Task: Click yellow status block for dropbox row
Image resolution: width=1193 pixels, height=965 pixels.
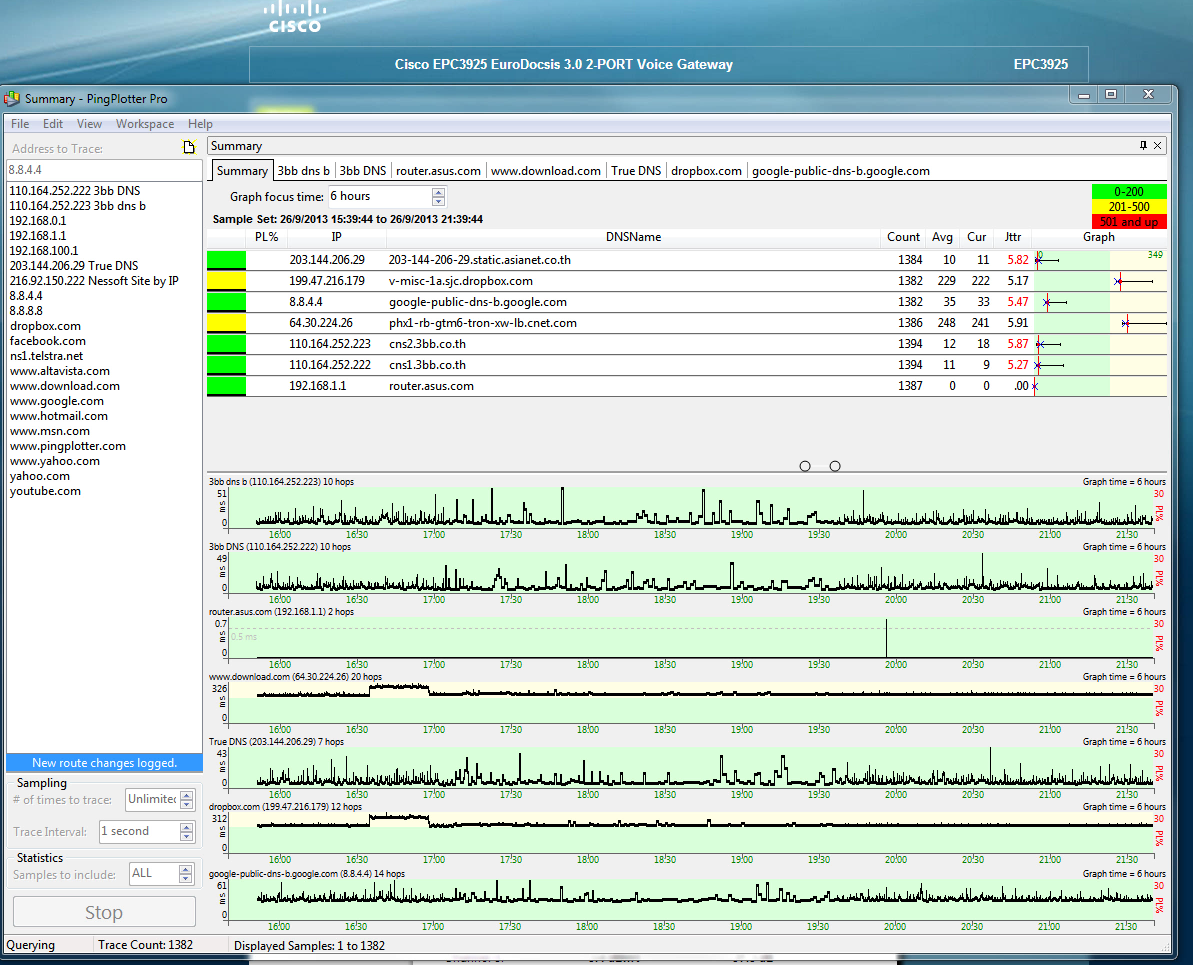Action: (x=226, y=281)
